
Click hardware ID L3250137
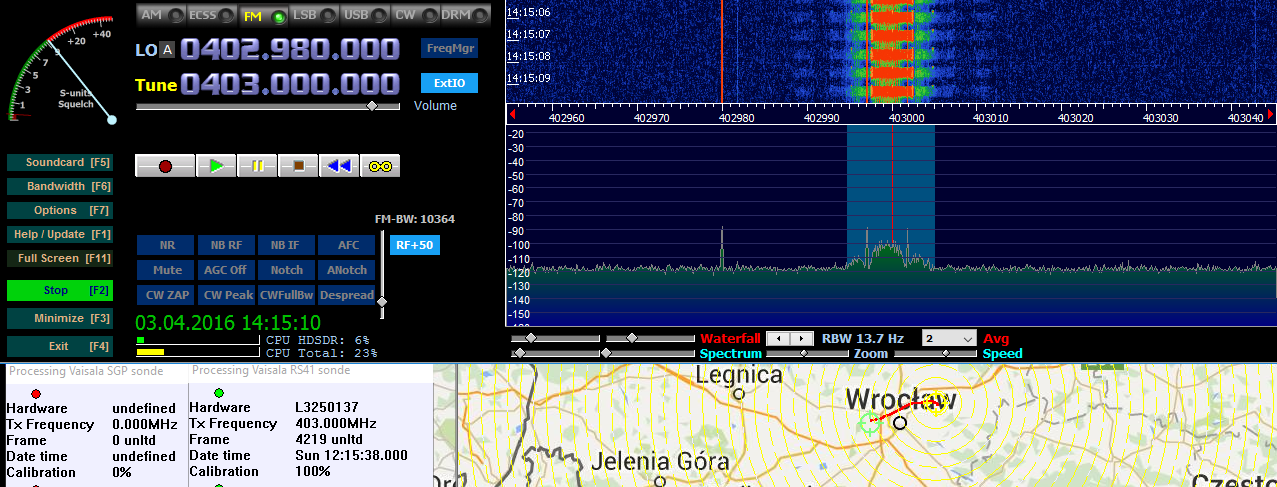coord(326,408)
